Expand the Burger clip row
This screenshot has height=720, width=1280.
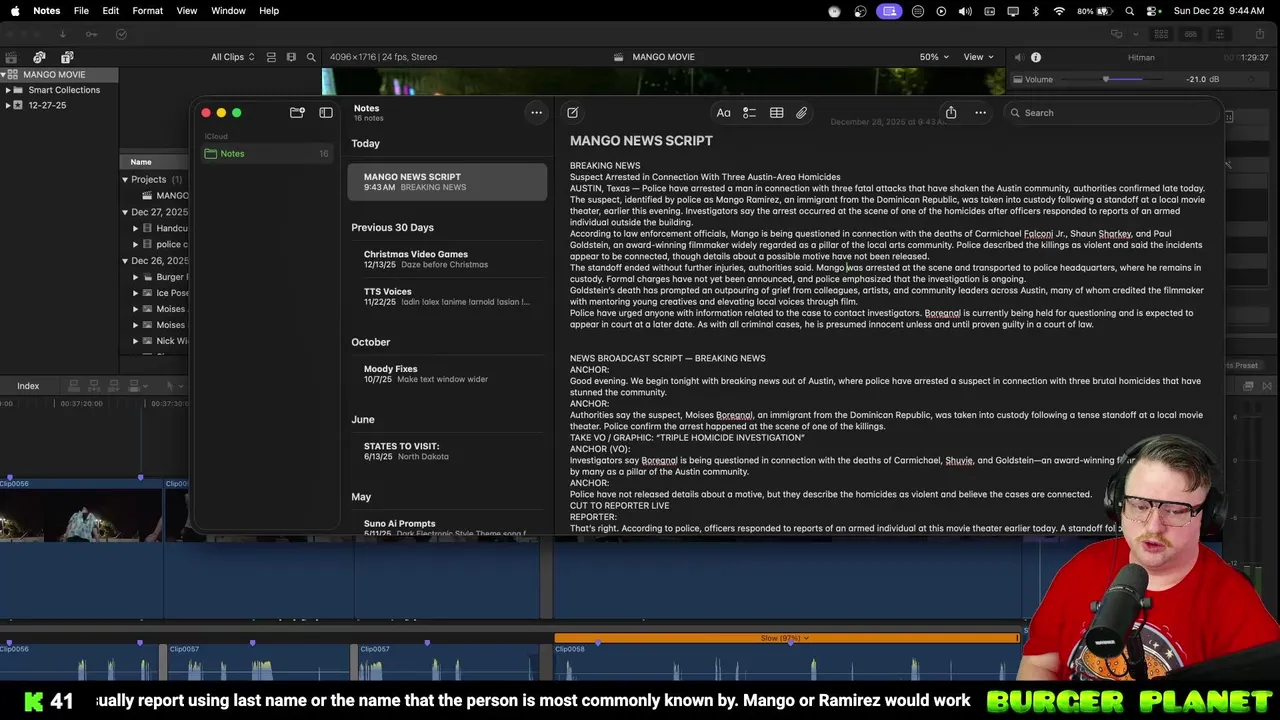click(135, 277)
